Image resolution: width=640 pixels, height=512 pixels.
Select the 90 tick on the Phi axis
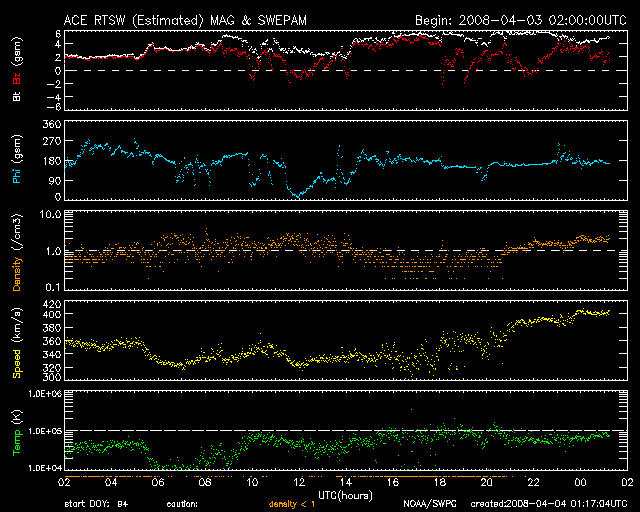point(55,180)
